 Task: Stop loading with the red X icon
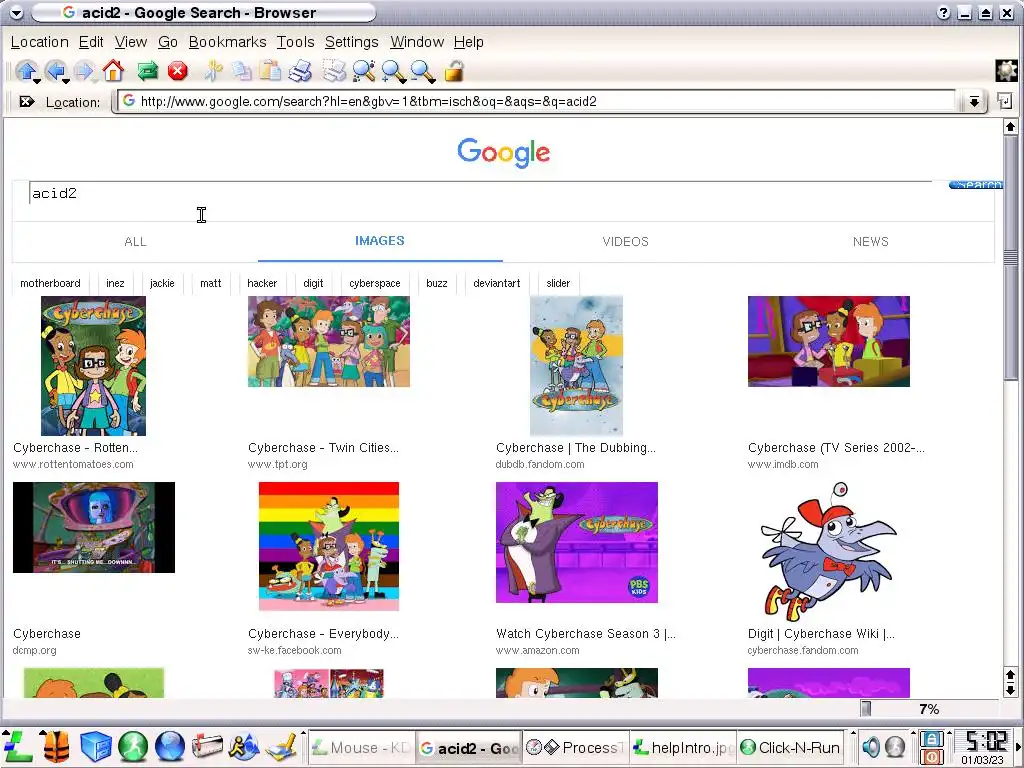click(178, 71)
